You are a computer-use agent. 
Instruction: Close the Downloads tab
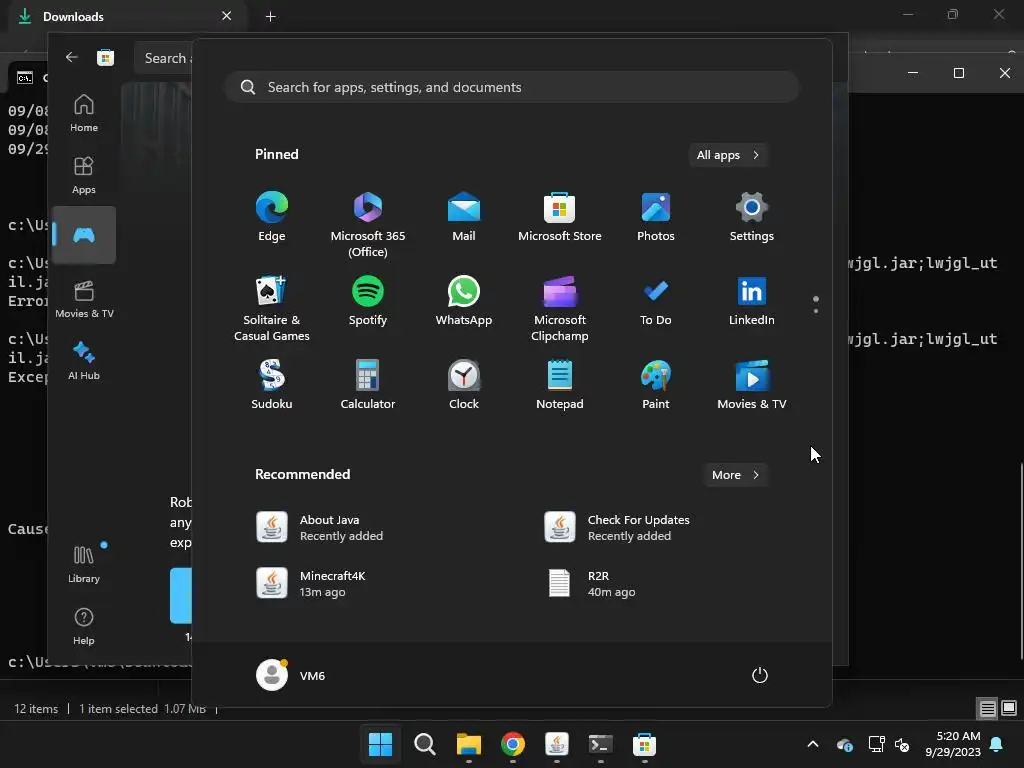click(227, 16)
